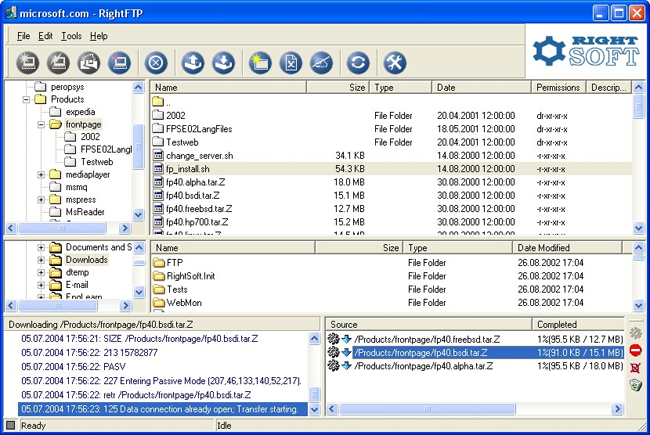Click the Completed queue column header
Image resolution: width=650 pixels, height=435 pixels.
tap(578, 324)
